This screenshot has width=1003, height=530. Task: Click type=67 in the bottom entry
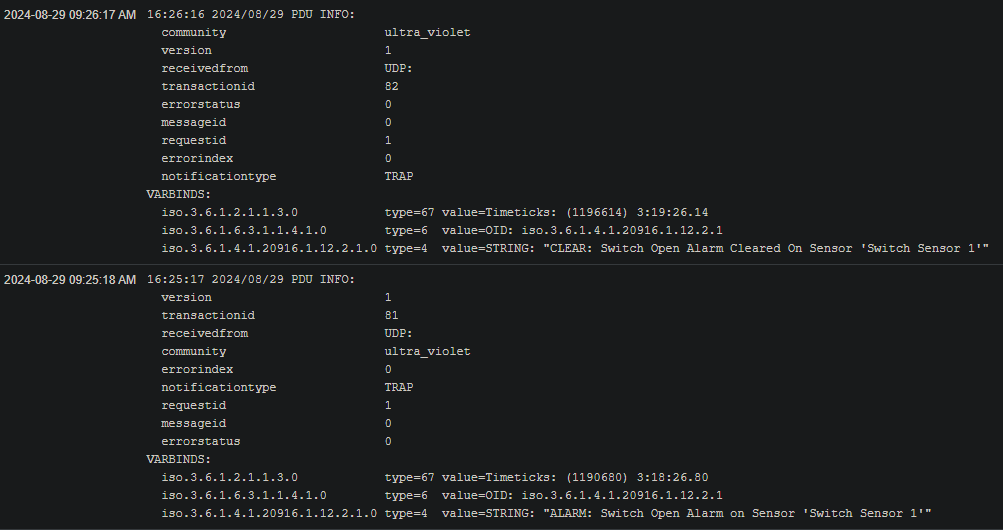(410, 477)
